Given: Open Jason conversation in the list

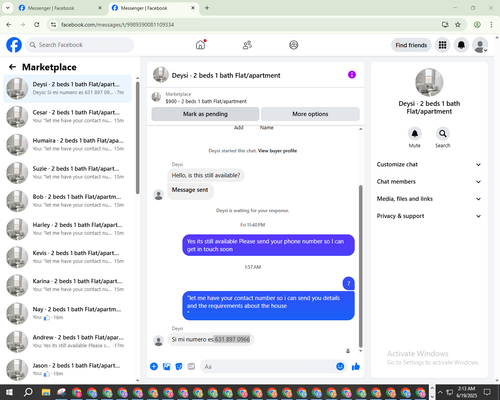Looking at the screenshot, I should [x=68, y=369].
